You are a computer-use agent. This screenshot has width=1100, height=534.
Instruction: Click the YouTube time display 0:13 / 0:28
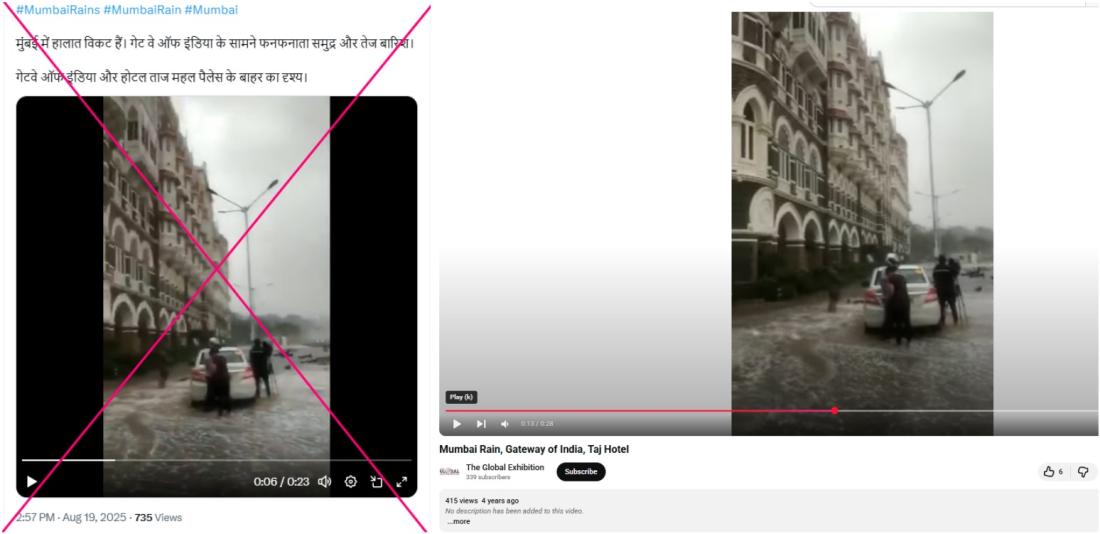coord(537,424)
